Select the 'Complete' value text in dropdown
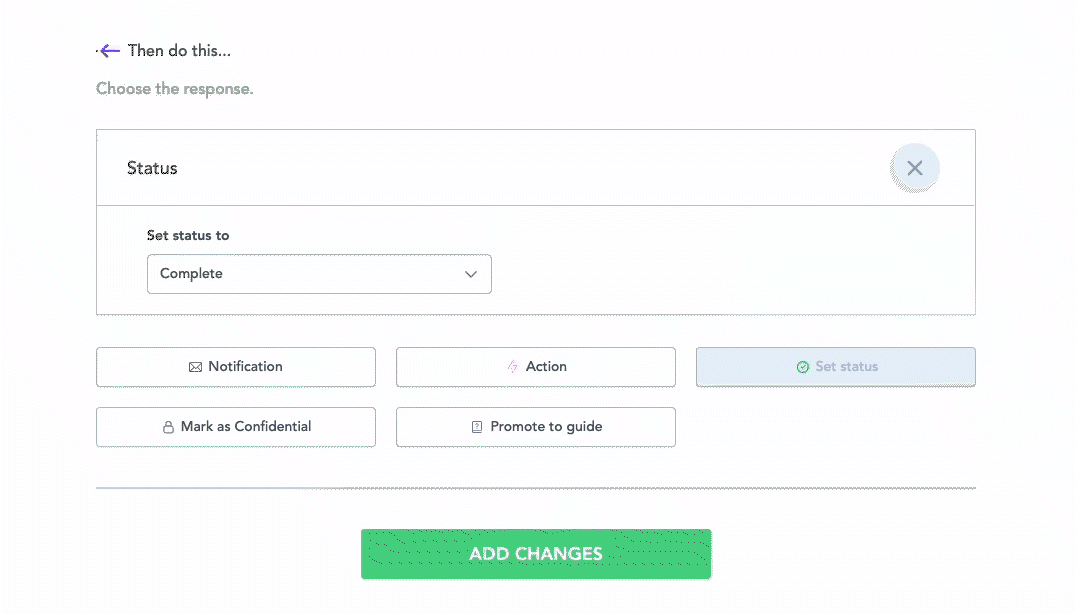Viewport: 1076px width, 616px height. 191,274
